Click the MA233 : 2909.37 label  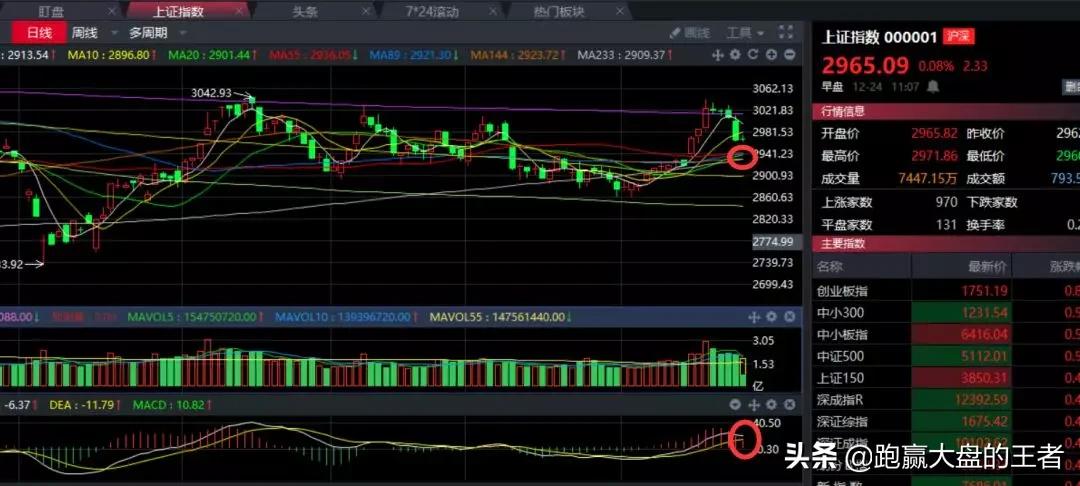coord(625,55)
